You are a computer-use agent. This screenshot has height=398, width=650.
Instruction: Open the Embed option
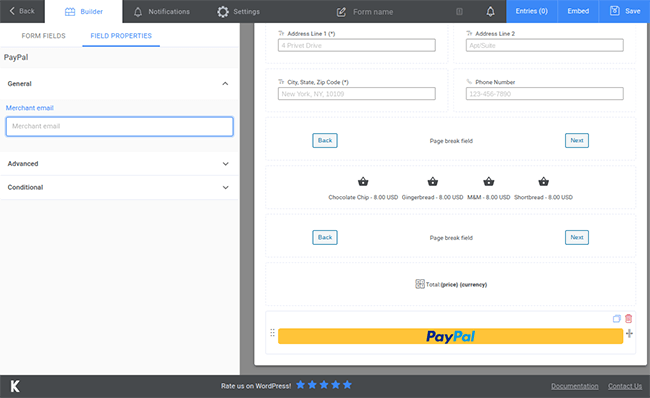[578, 11]
